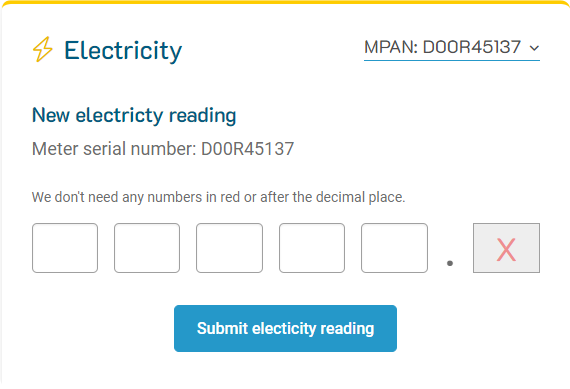
Task: Click the D00R45137 value in the serial number line
Action: click(248, 149)
